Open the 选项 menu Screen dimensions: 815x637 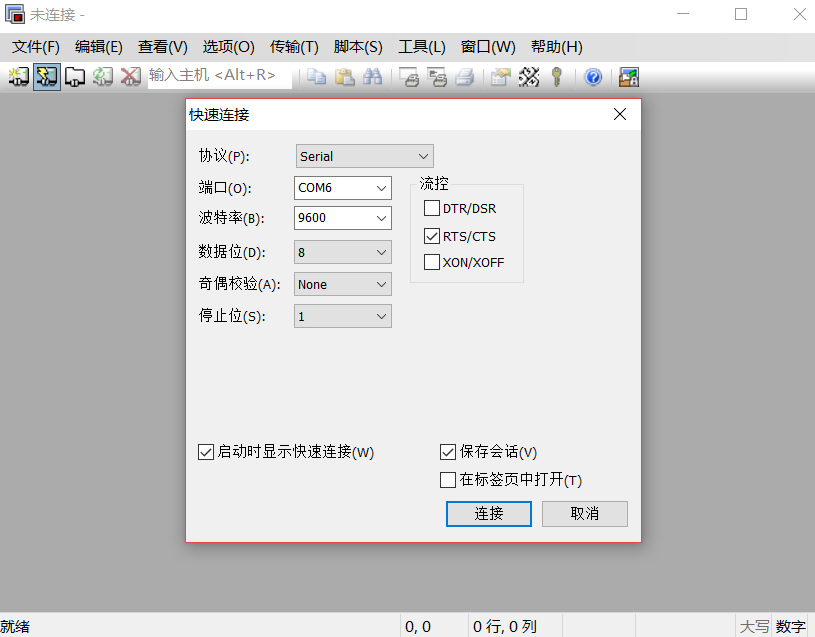click(x=228, y=46)
